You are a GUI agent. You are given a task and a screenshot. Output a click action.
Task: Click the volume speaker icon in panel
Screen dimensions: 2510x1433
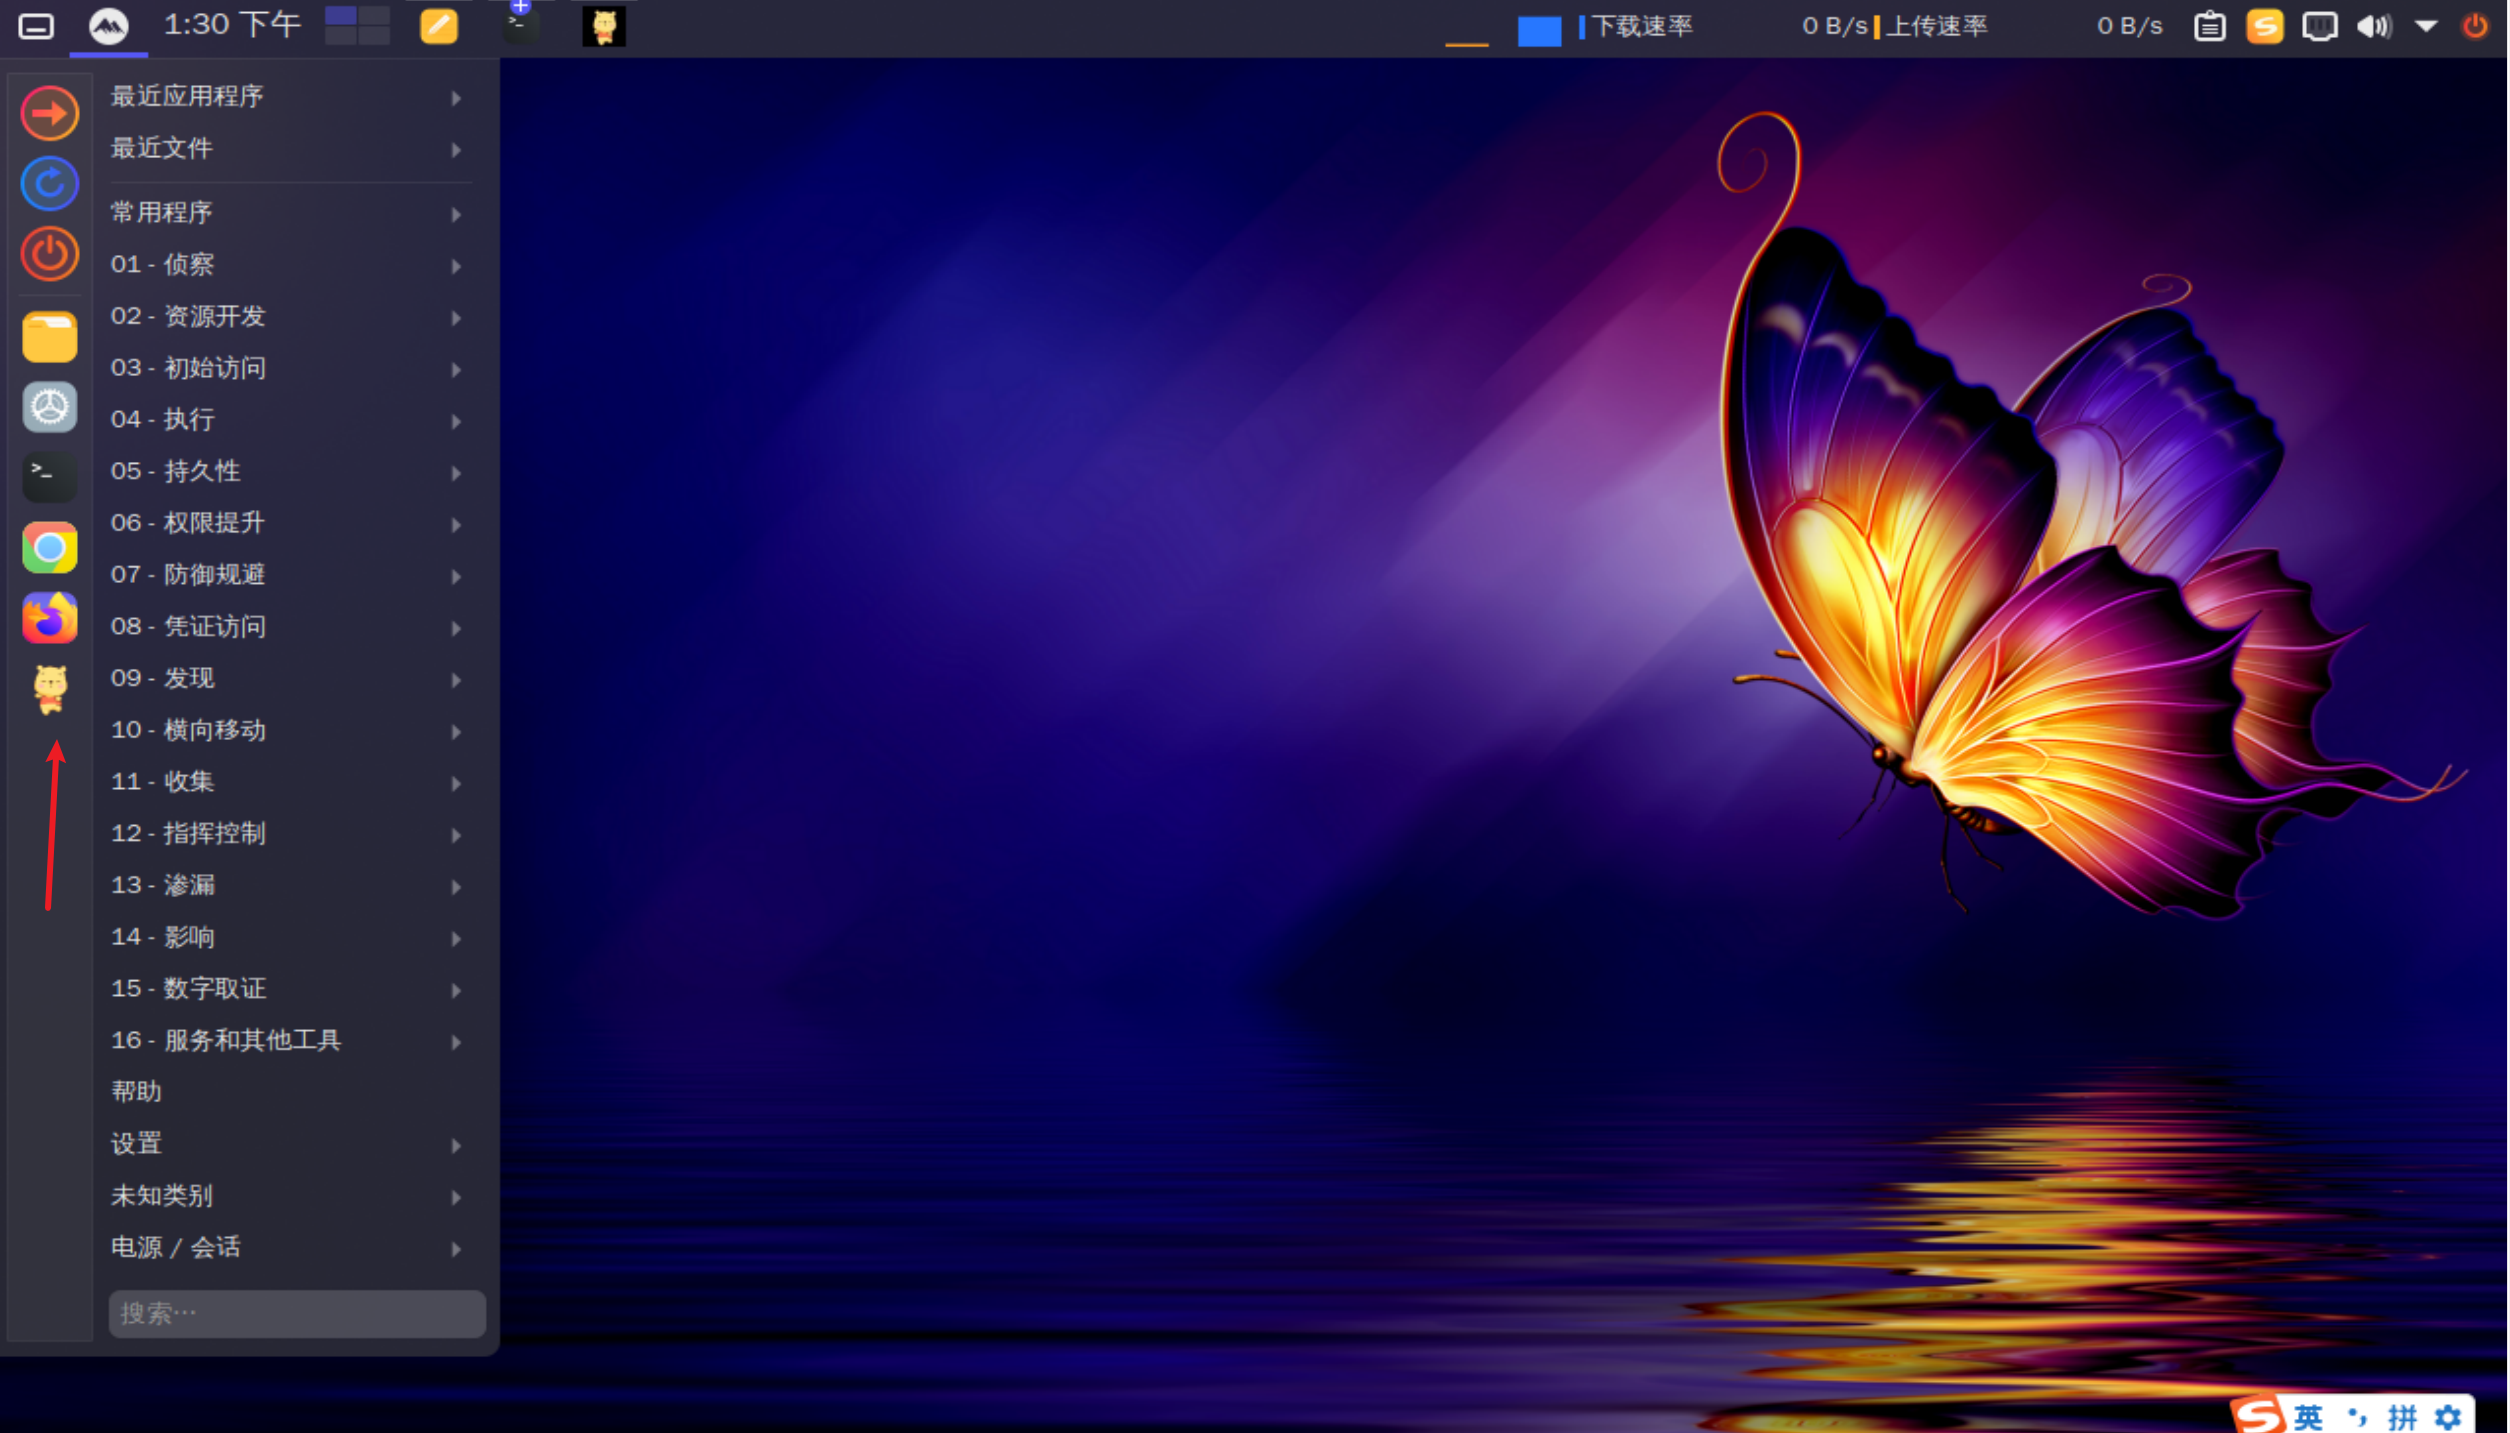coord(2374,26)
